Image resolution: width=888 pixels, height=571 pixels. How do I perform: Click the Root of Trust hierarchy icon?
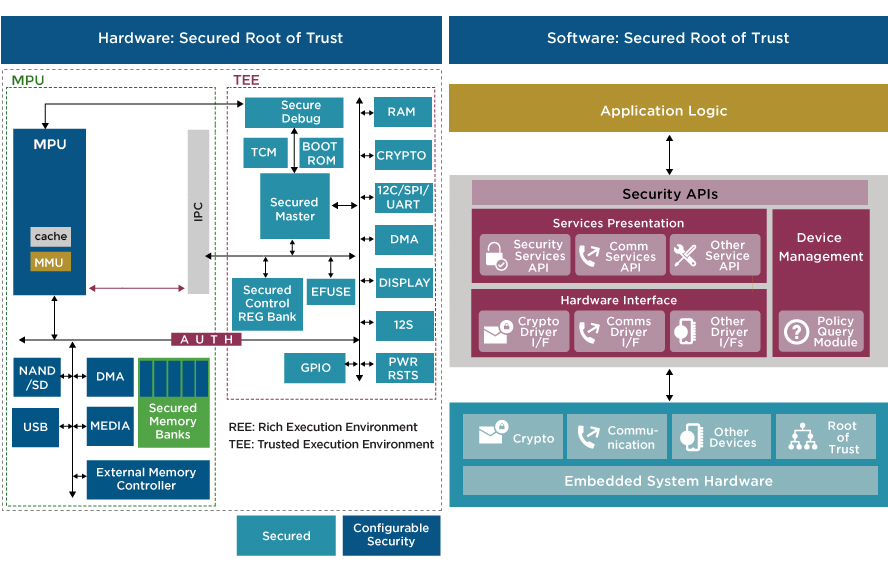[802, 438]
